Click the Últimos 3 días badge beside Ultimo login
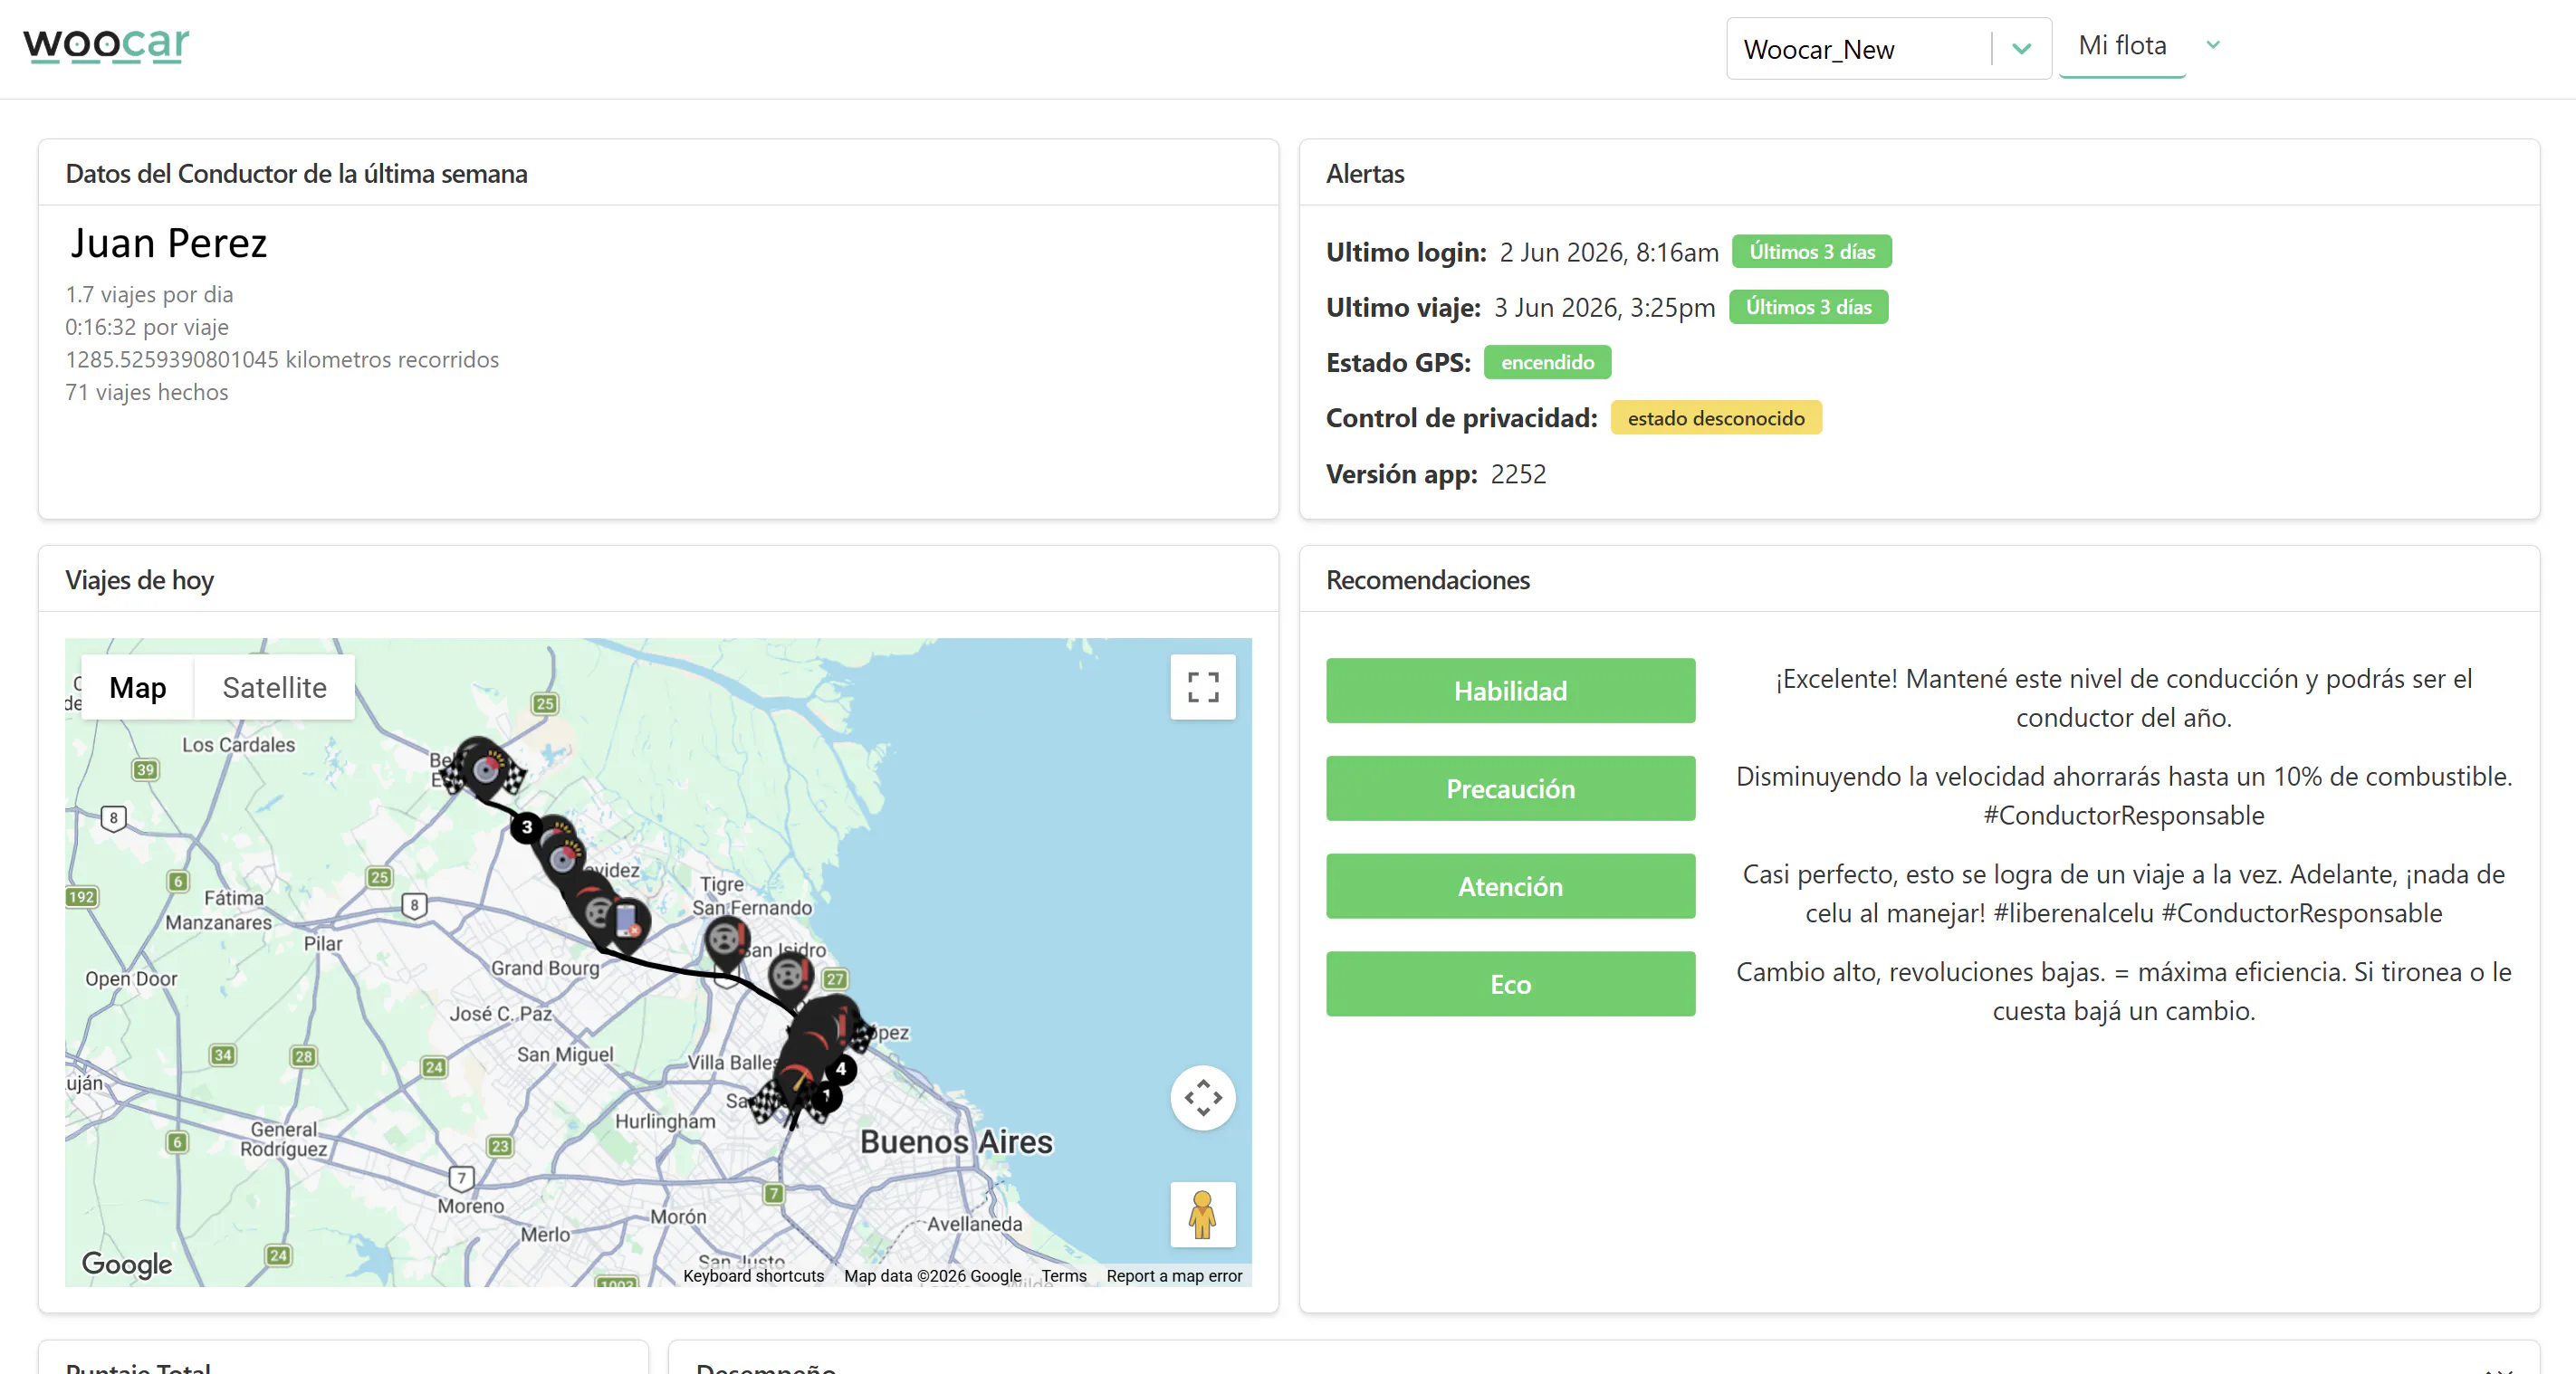The width and height of the screenshot is (2576, 1374). (1811, 252)
